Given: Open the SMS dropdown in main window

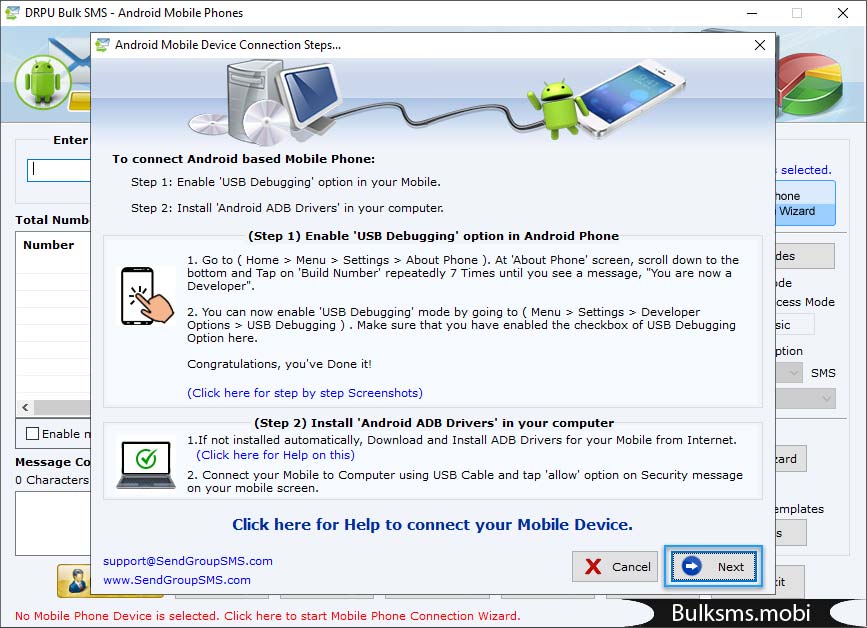Looking at the screenshot, I should [x=789, y=373].
